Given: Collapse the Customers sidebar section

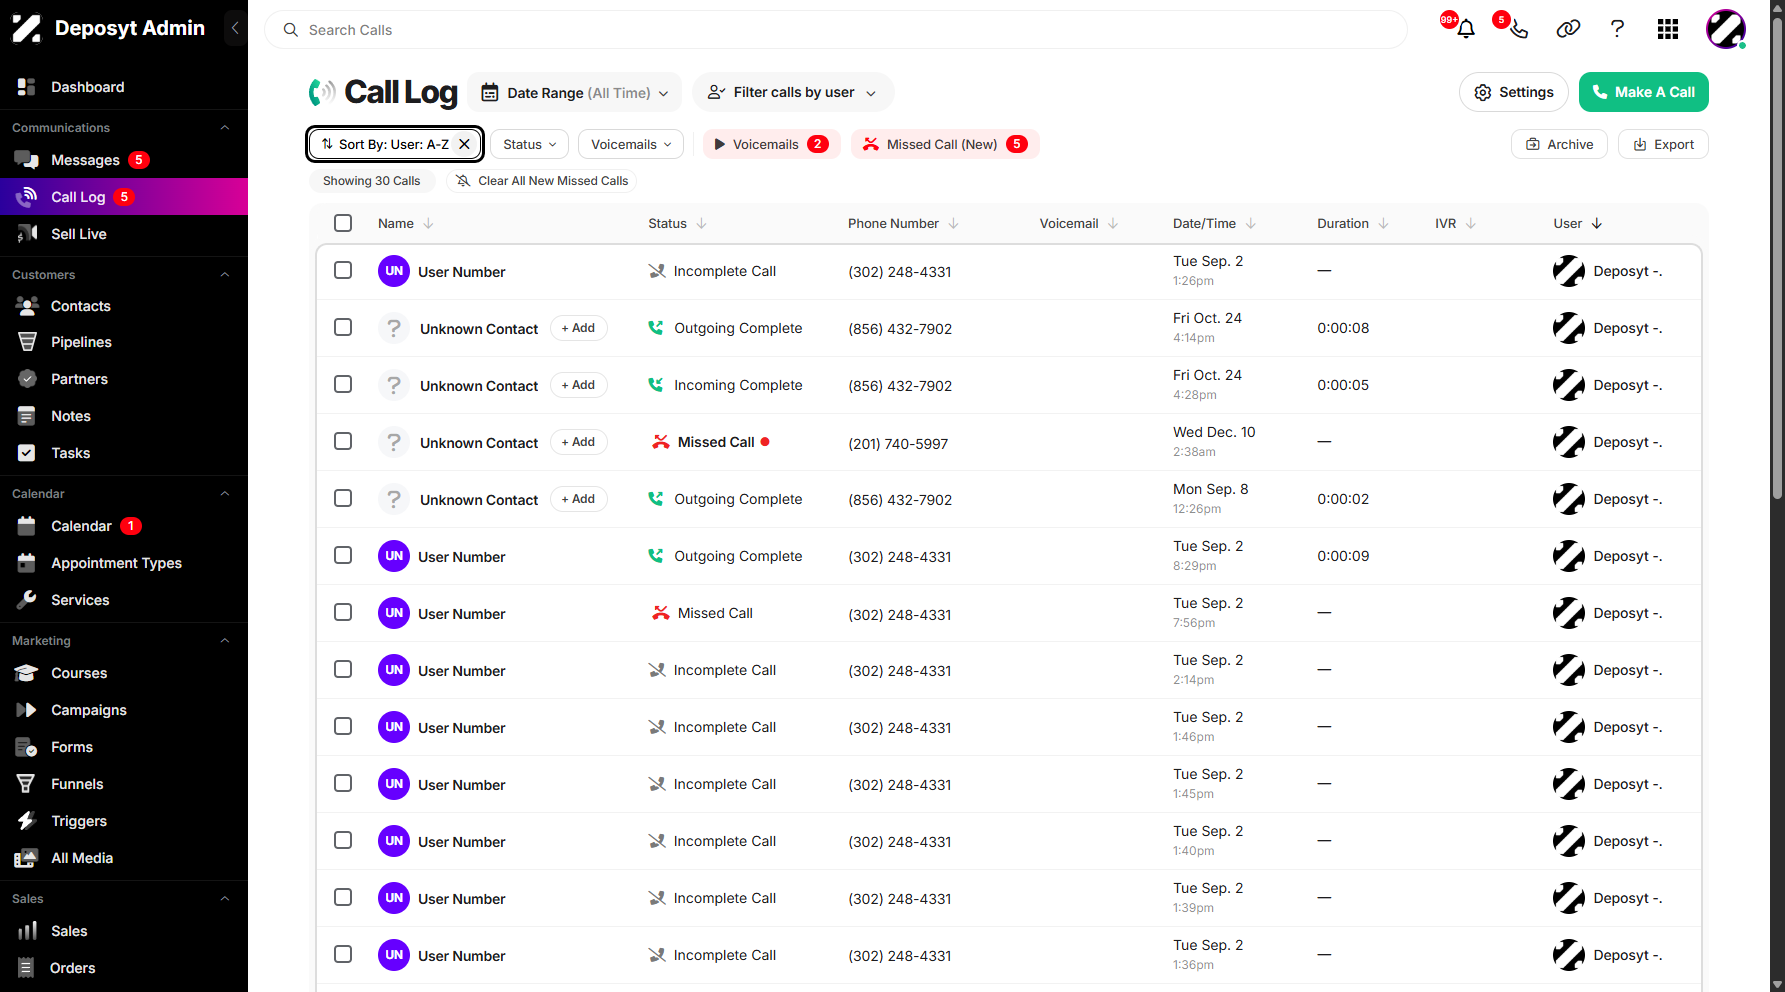Looking at the screenshot, I should coord(225,274).
